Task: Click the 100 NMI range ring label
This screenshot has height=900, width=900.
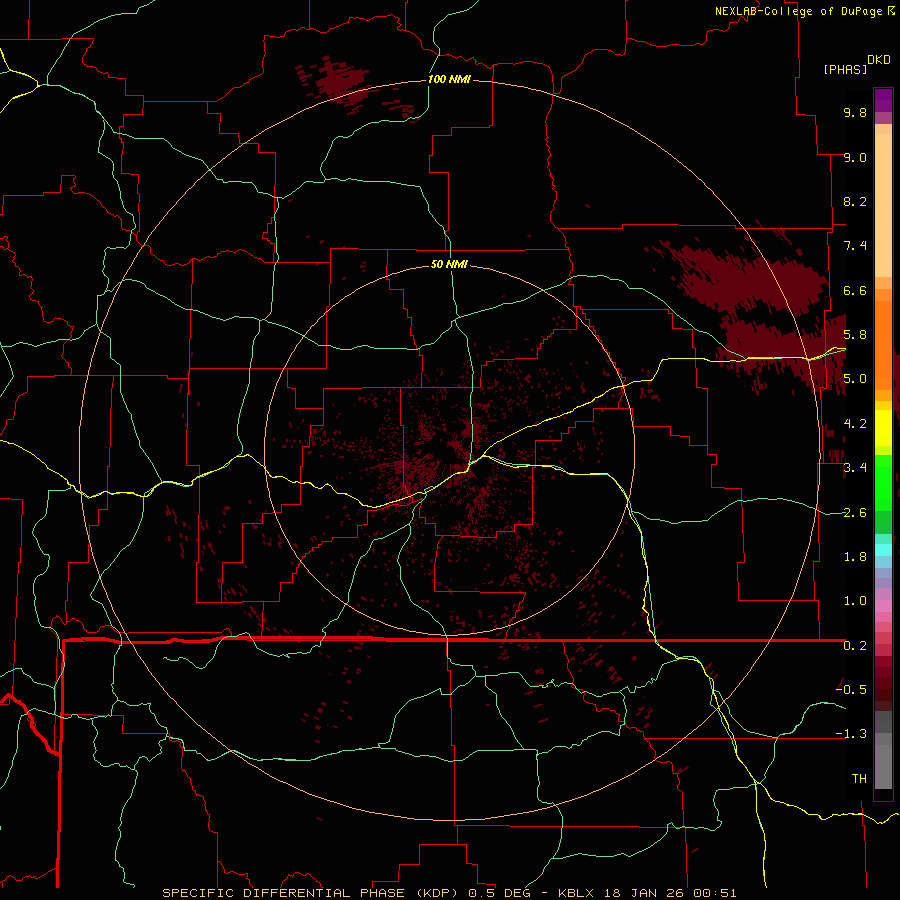Action: click(449, 79)
